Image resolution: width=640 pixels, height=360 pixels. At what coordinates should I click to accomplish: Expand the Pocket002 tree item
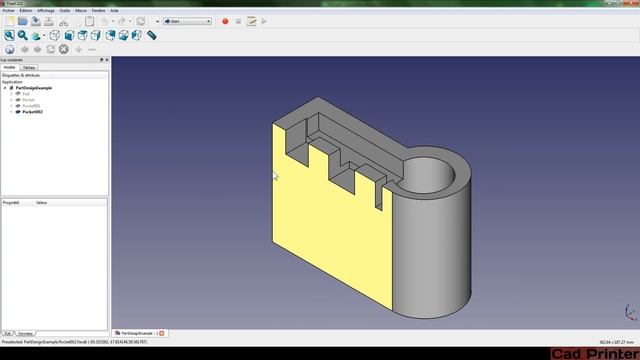(11, 112)
